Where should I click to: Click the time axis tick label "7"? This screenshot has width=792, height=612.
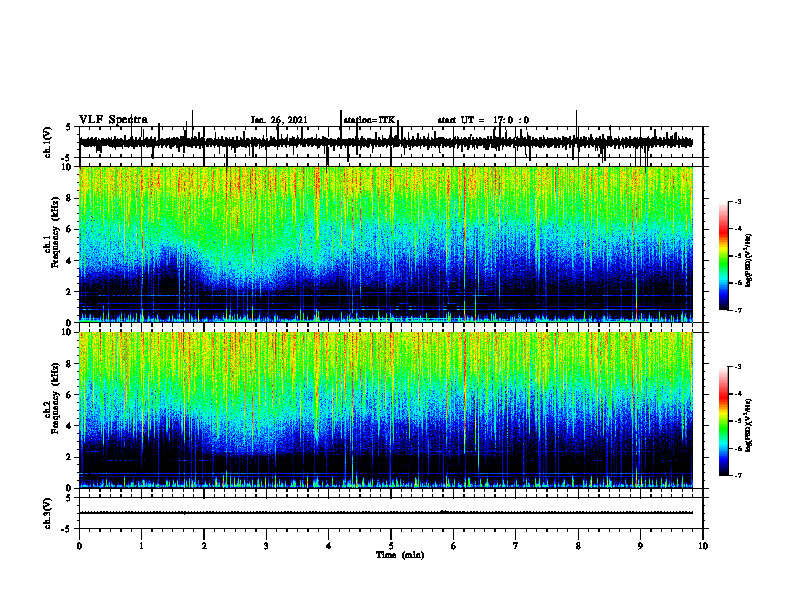click(516, 546)
